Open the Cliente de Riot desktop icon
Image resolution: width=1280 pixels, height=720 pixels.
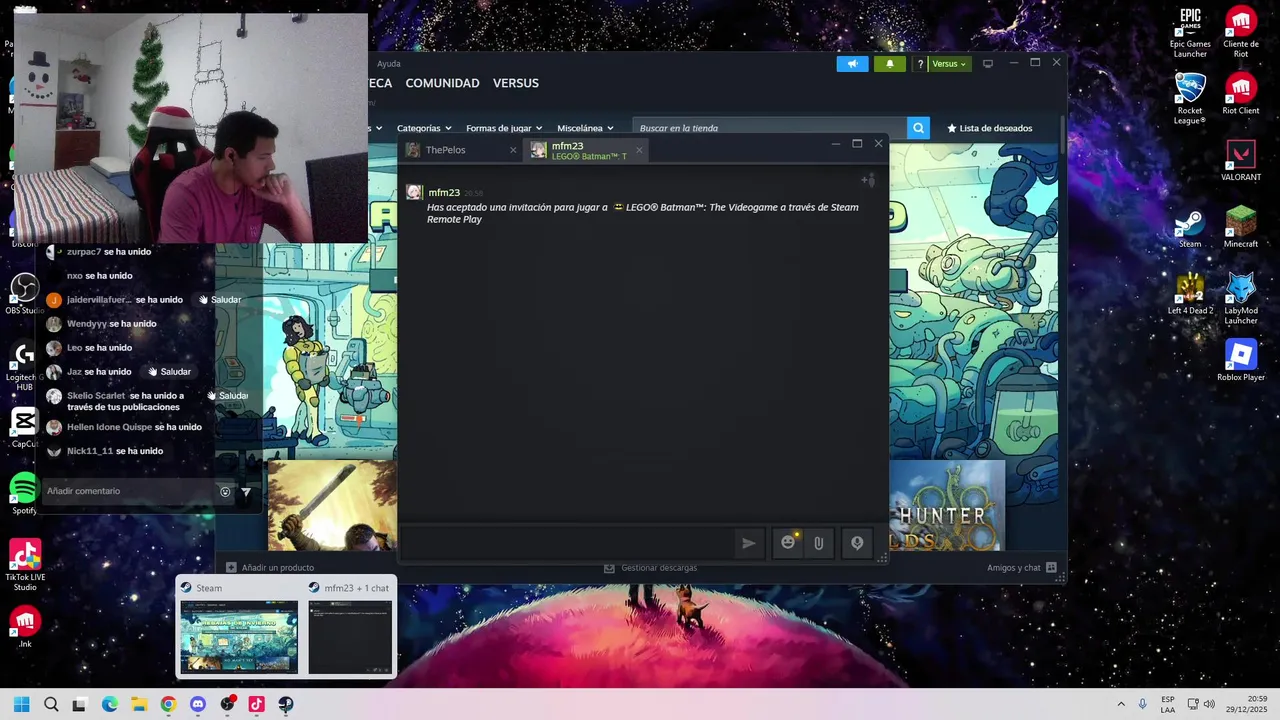[1241, 33]
